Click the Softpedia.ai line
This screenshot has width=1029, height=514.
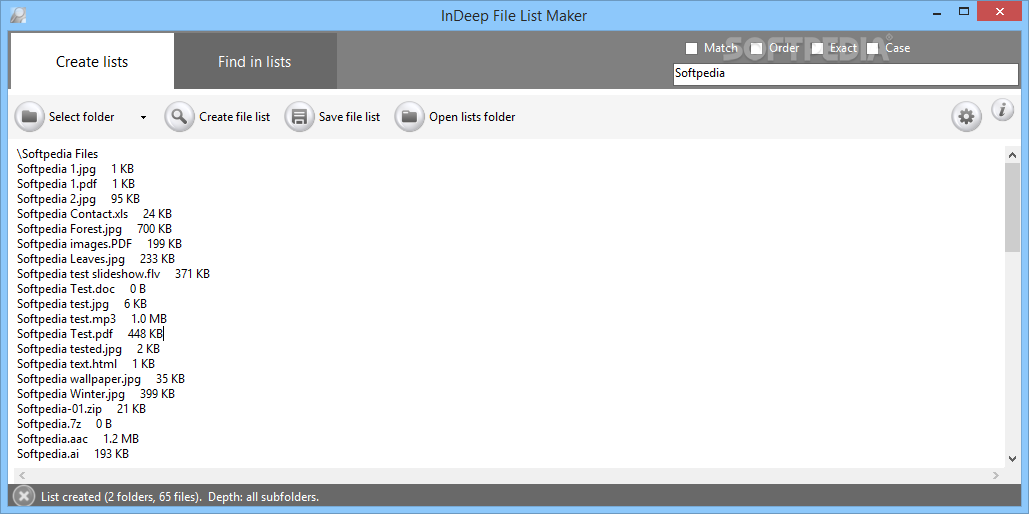click(73, 454)
